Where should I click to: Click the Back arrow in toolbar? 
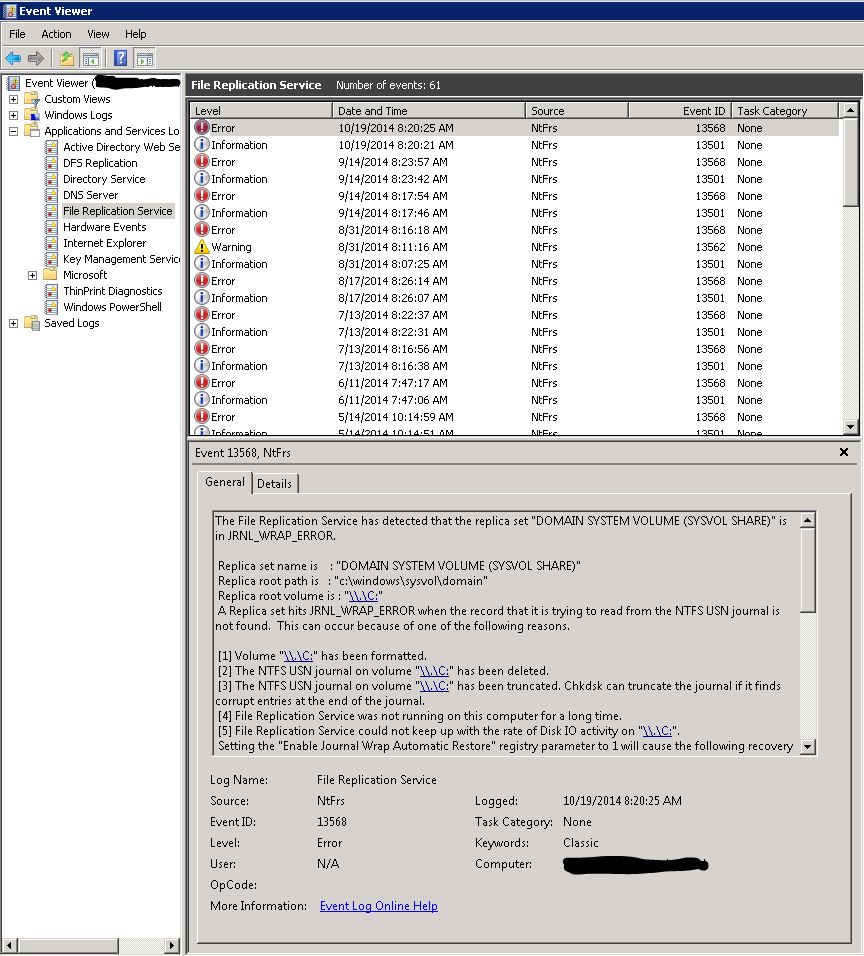pyautogui.click(x=13, y=59)
